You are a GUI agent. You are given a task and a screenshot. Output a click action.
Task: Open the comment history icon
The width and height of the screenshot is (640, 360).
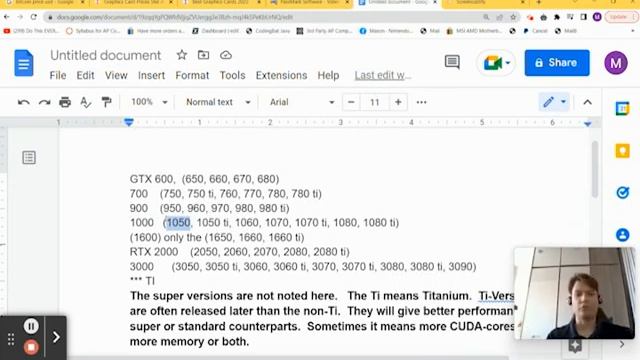point(452,62)
